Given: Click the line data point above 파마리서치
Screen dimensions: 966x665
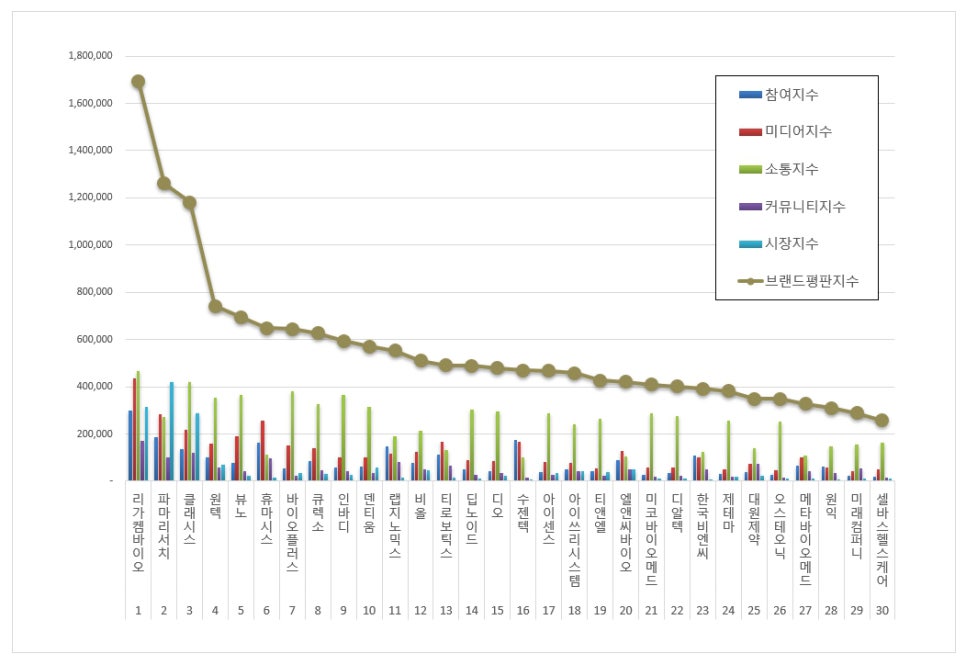Looking at the screenshot, I should 164,183.
